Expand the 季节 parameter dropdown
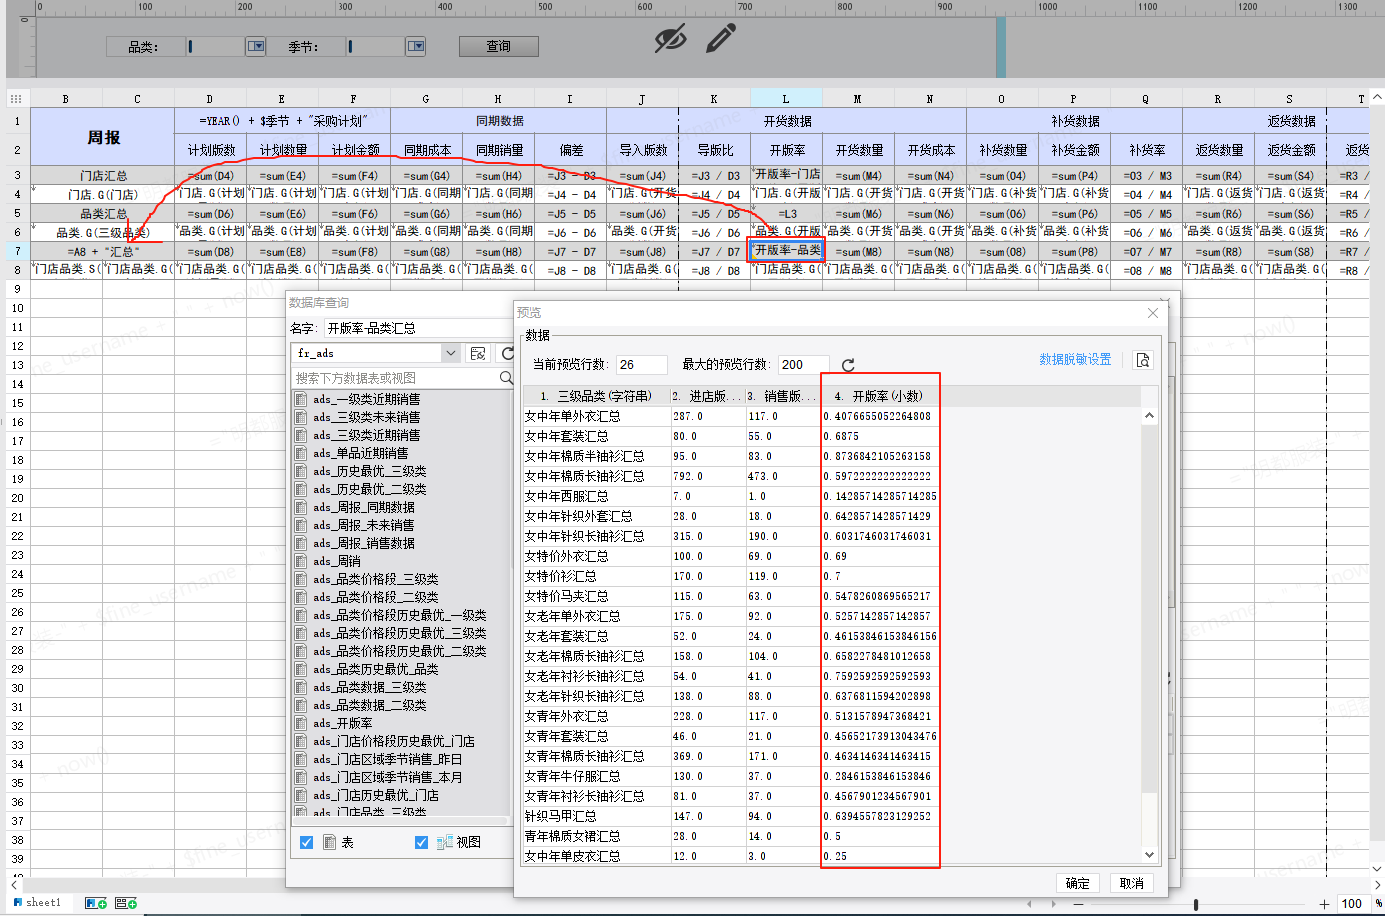This screenshot has width=1385, height=916. [x=416, y=46]
